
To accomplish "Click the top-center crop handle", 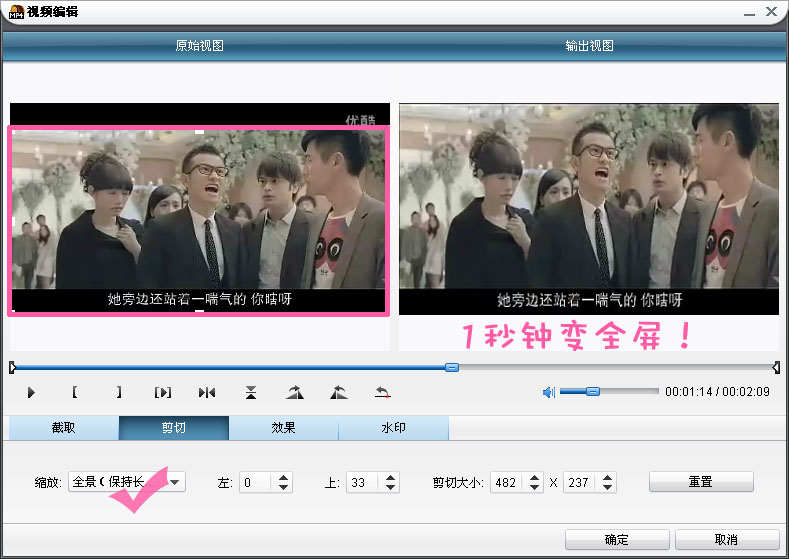I will [199, 132].
